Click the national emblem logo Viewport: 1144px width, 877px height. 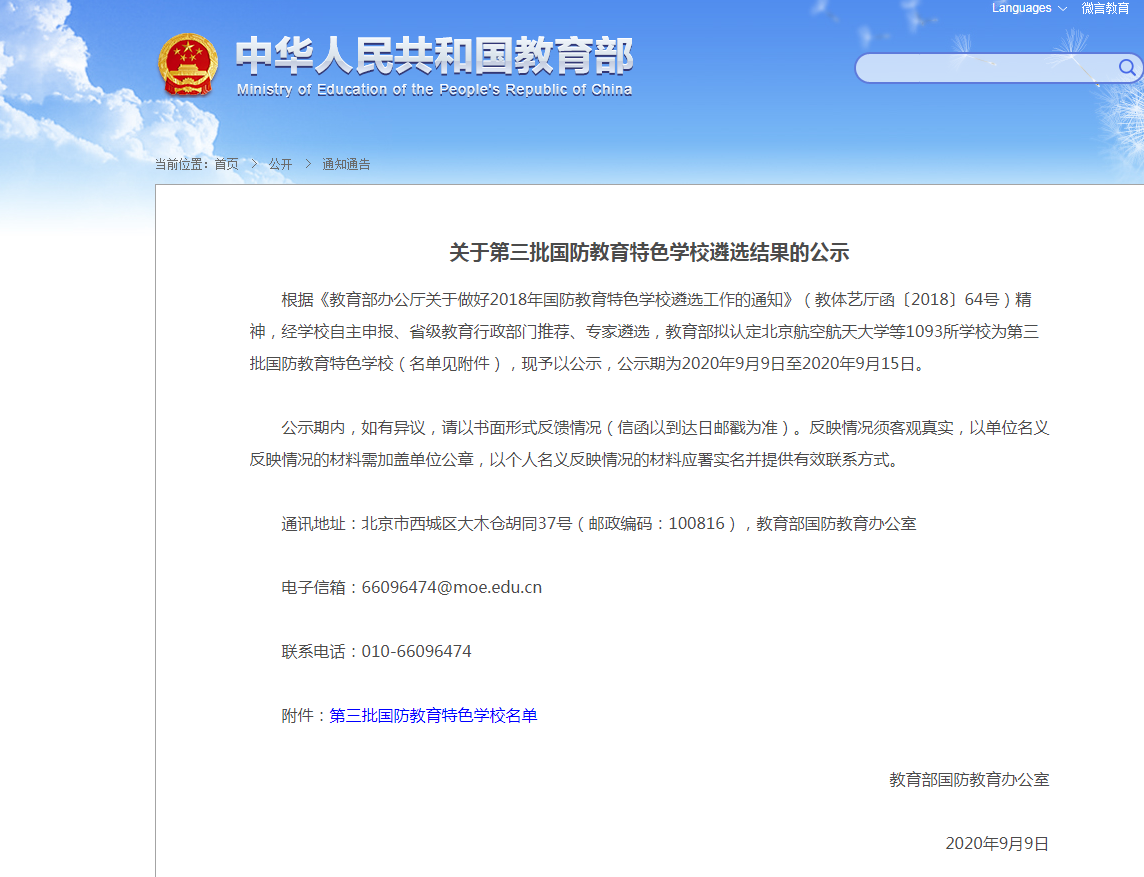click(x=187, y=64)
